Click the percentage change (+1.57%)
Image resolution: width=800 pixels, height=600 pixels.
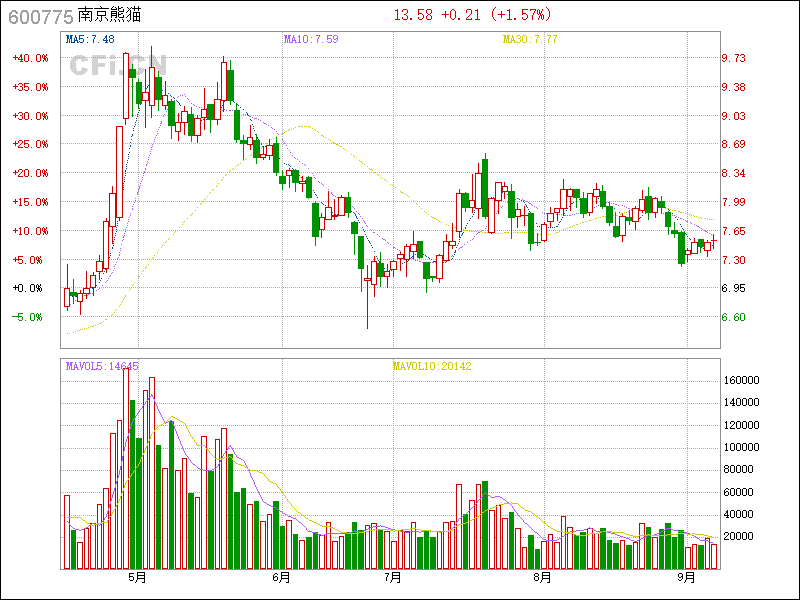point(519,15)
